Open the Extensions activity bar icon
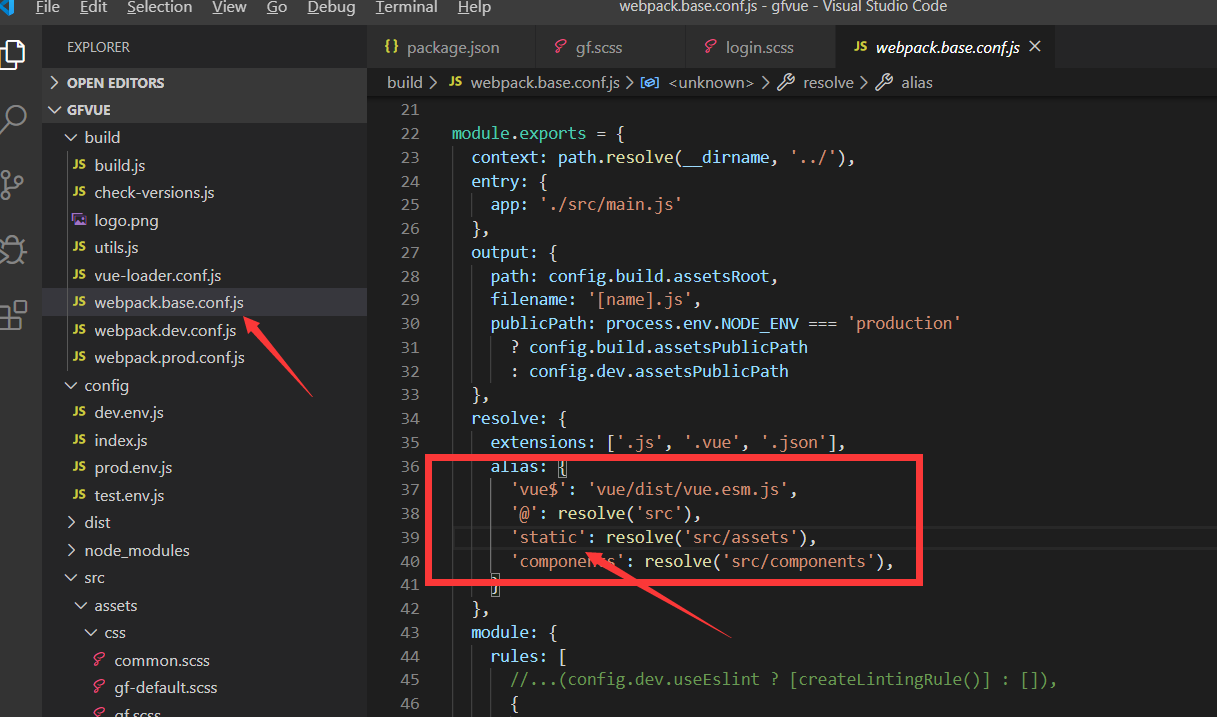Screen dimensions: 1217x717 coord(12,316)
